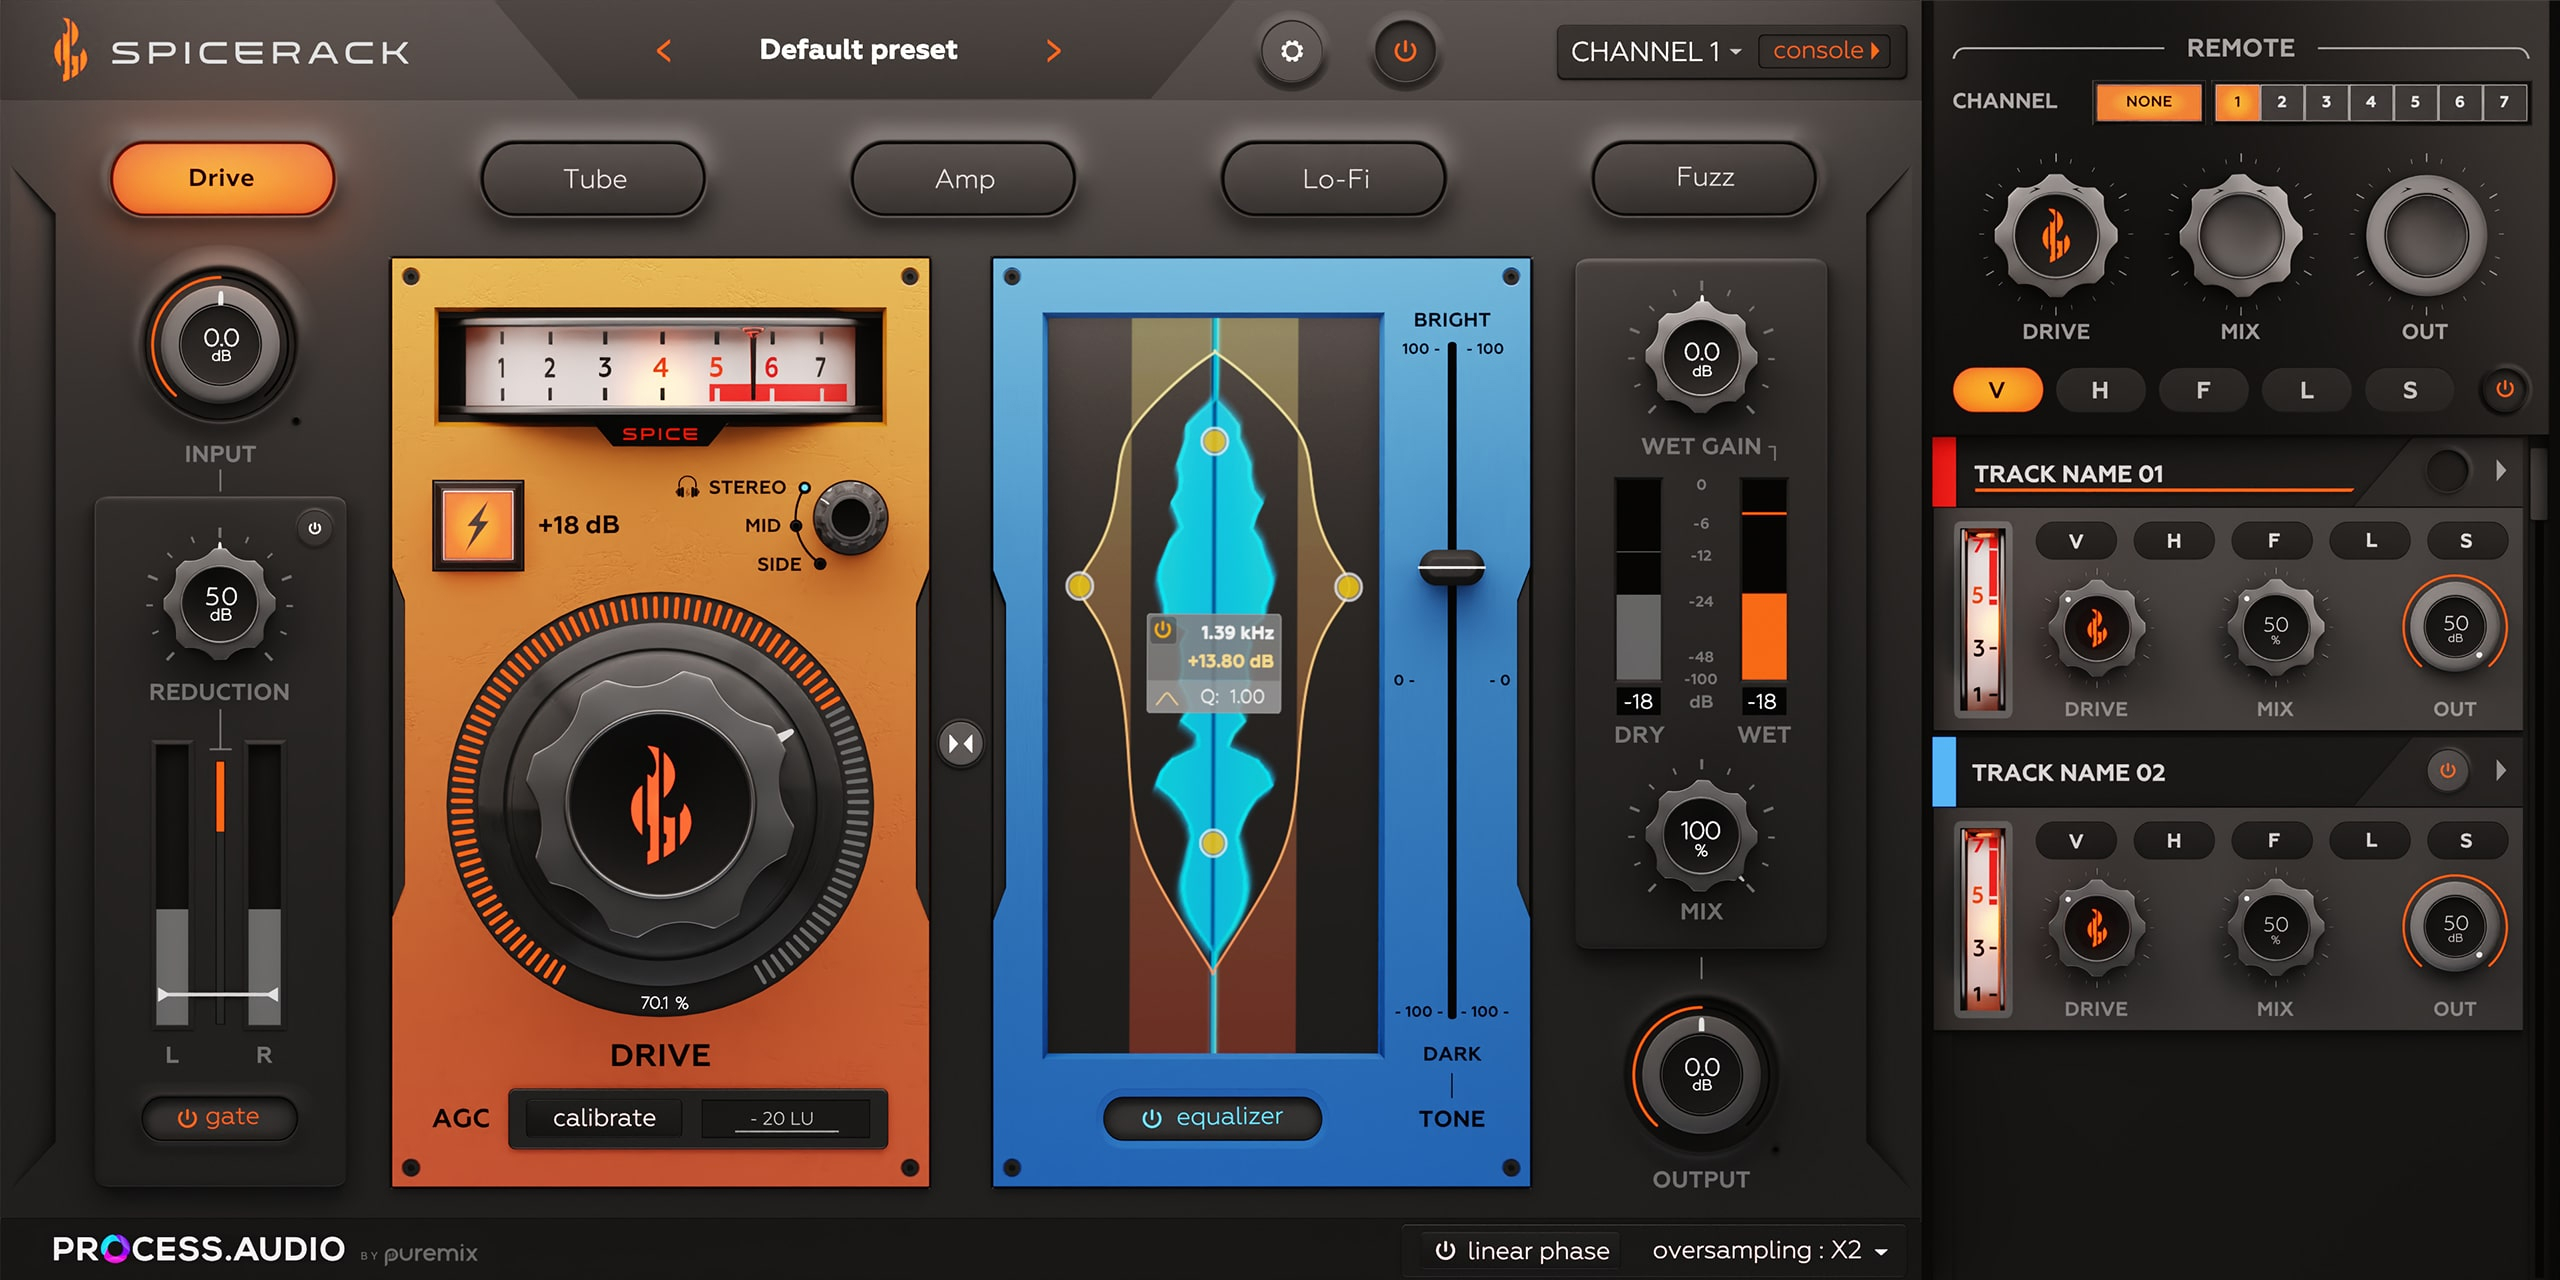The height and width of the screenshot is (1280, 2560).
Task: Expand the TRACK NAME 02 arrow
Action: coord(2501,770)
